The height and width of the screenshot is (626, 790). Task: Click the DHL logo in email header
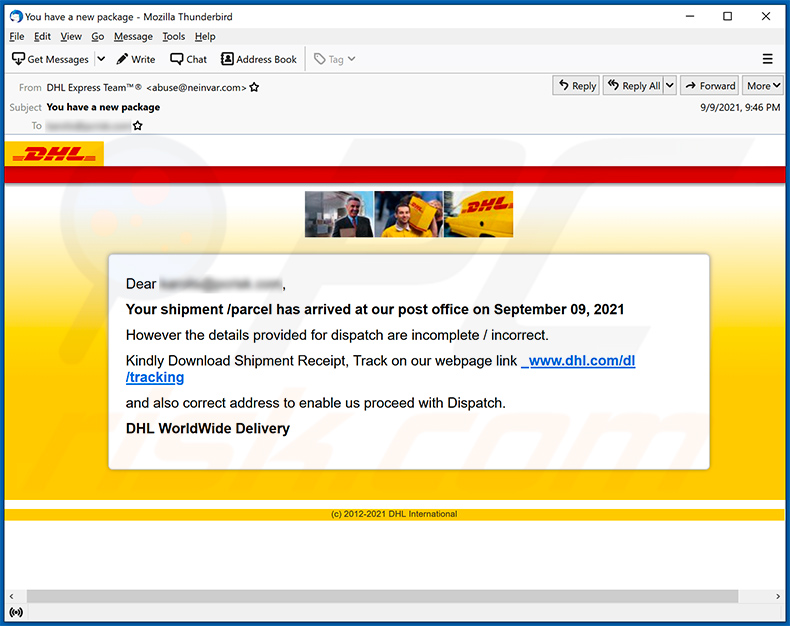pyautogui.click(x=54, y=154)
